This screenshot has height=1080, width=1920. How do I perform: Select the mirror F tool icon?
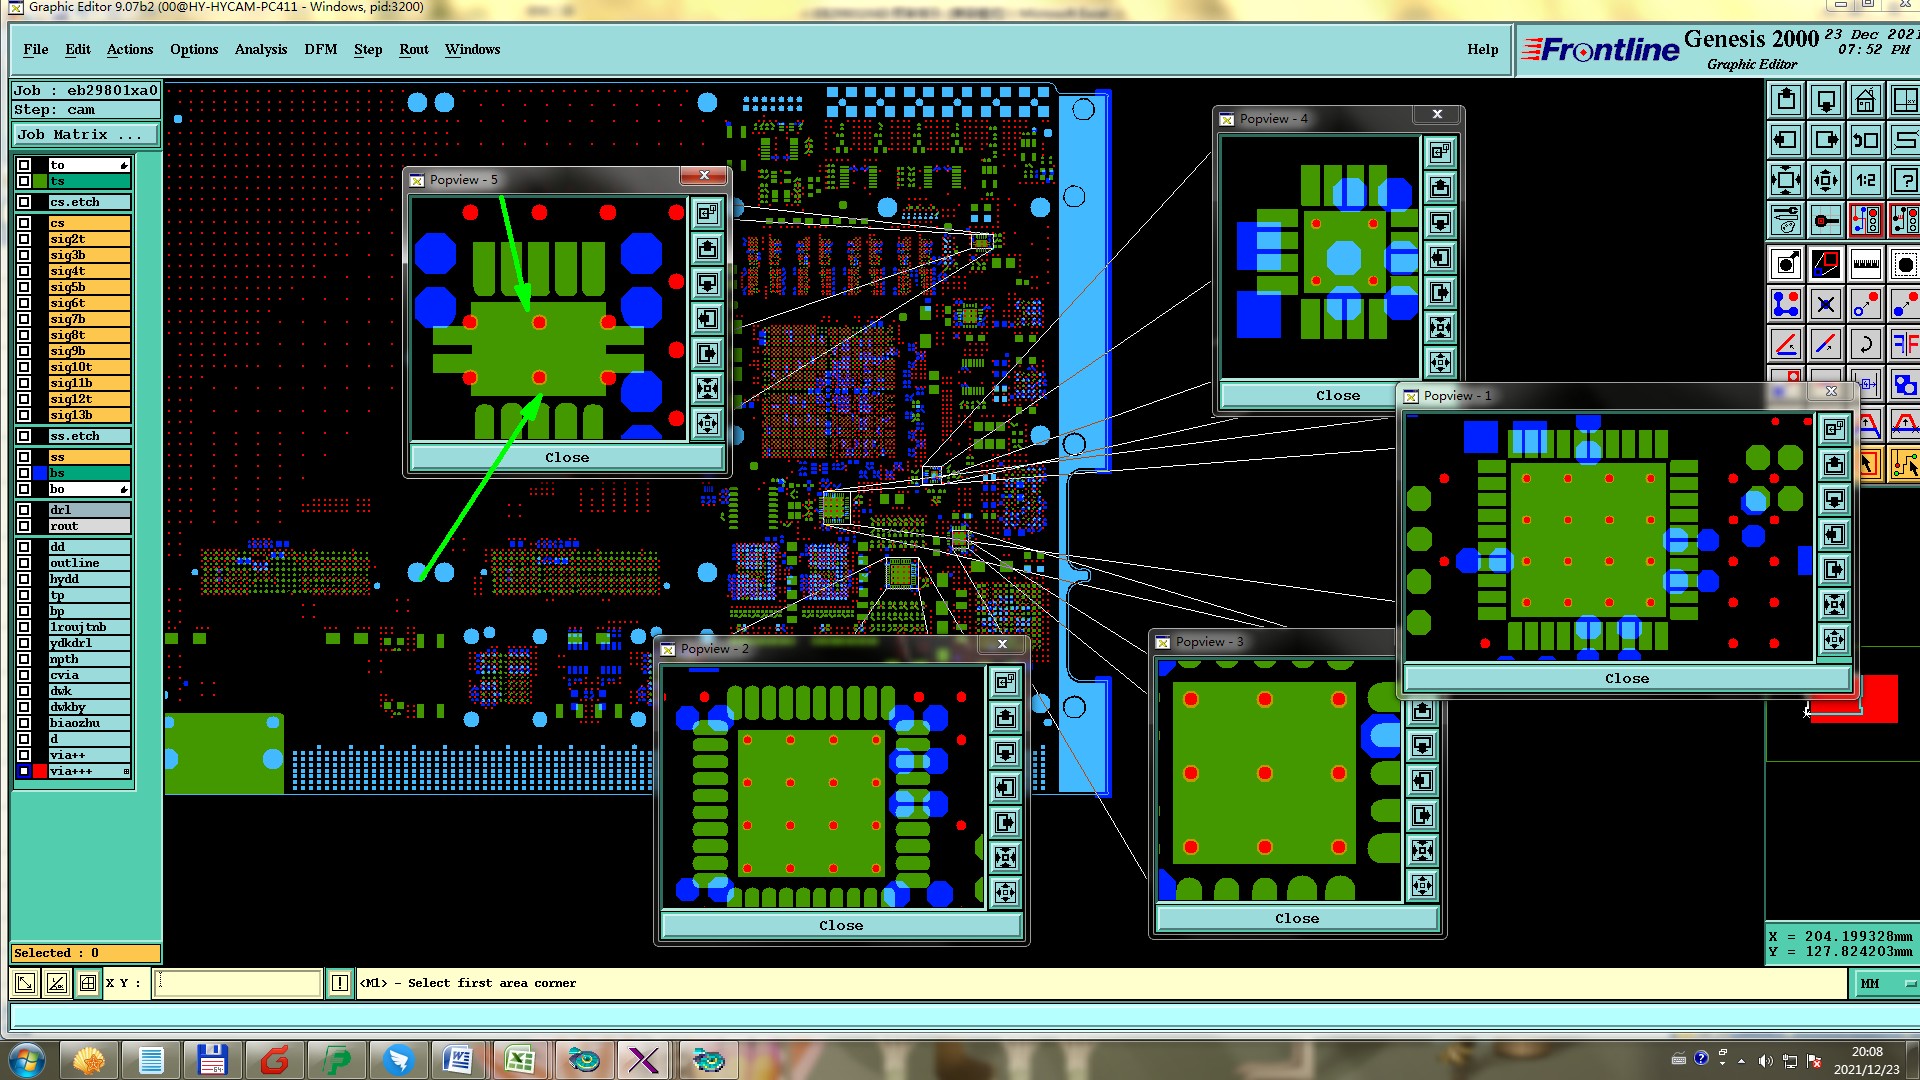point(1905,345)
